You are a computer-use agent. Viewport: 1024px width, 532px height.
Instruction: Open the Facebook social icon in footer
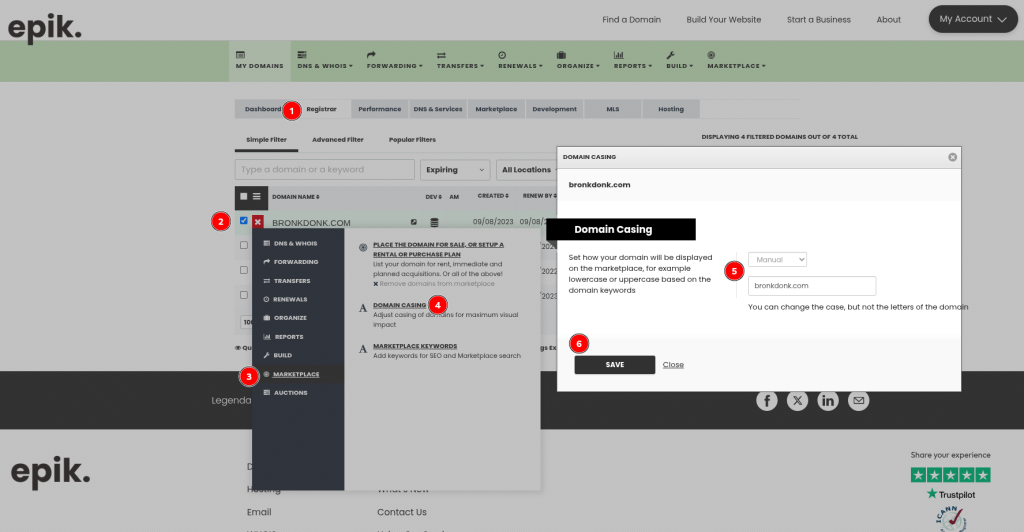pyautogui.click(x=767, y=401)
